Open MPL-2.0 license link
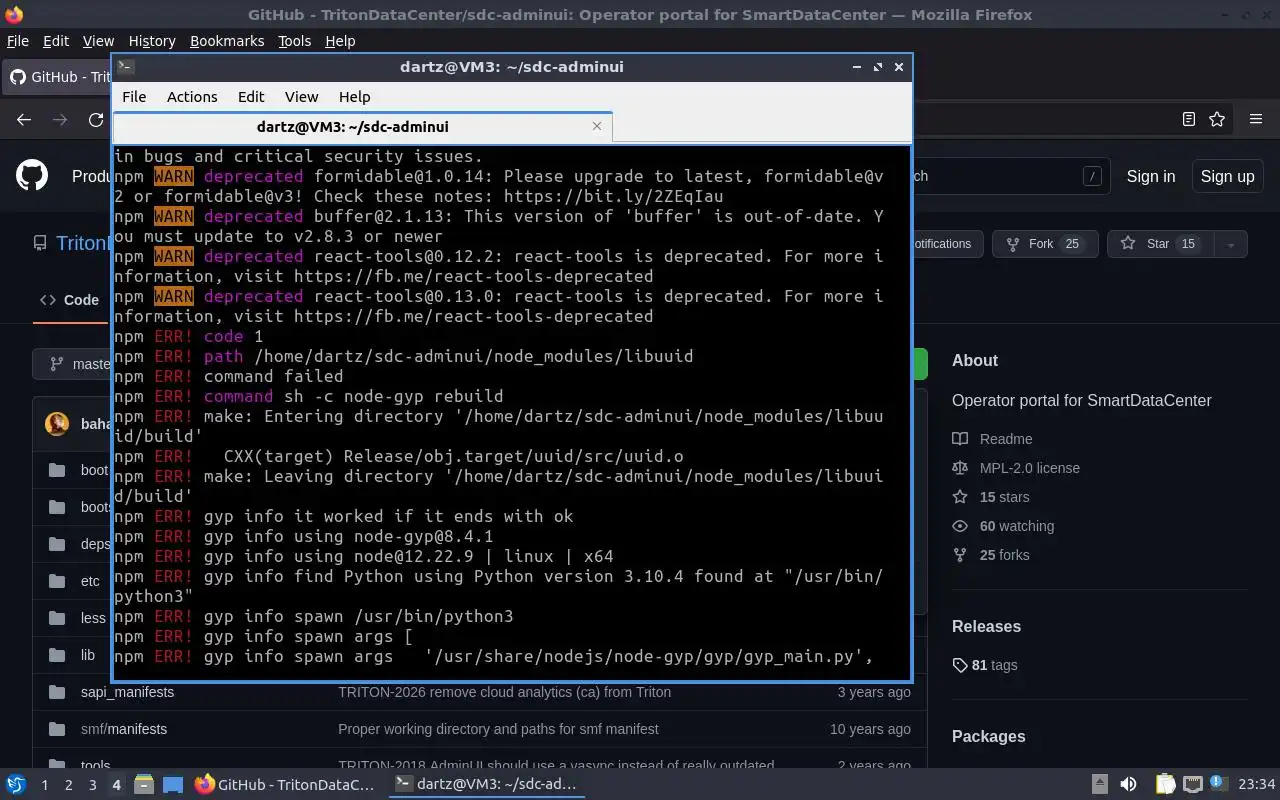 [1030, 468]
